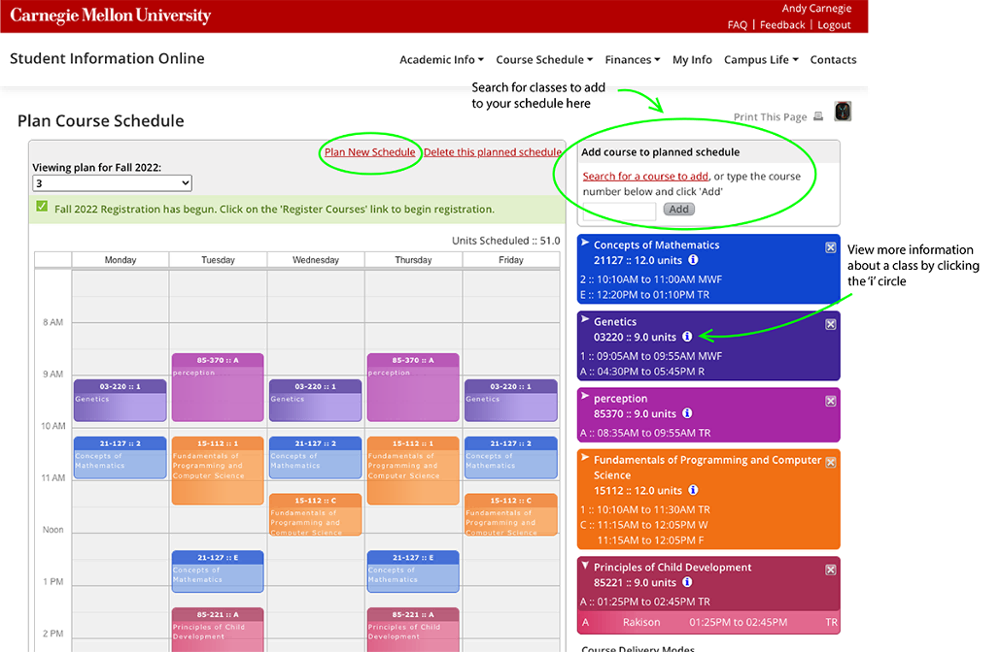Click the info icon next to Genetics units
The image size is (1000, 652).
coord(687,336)
